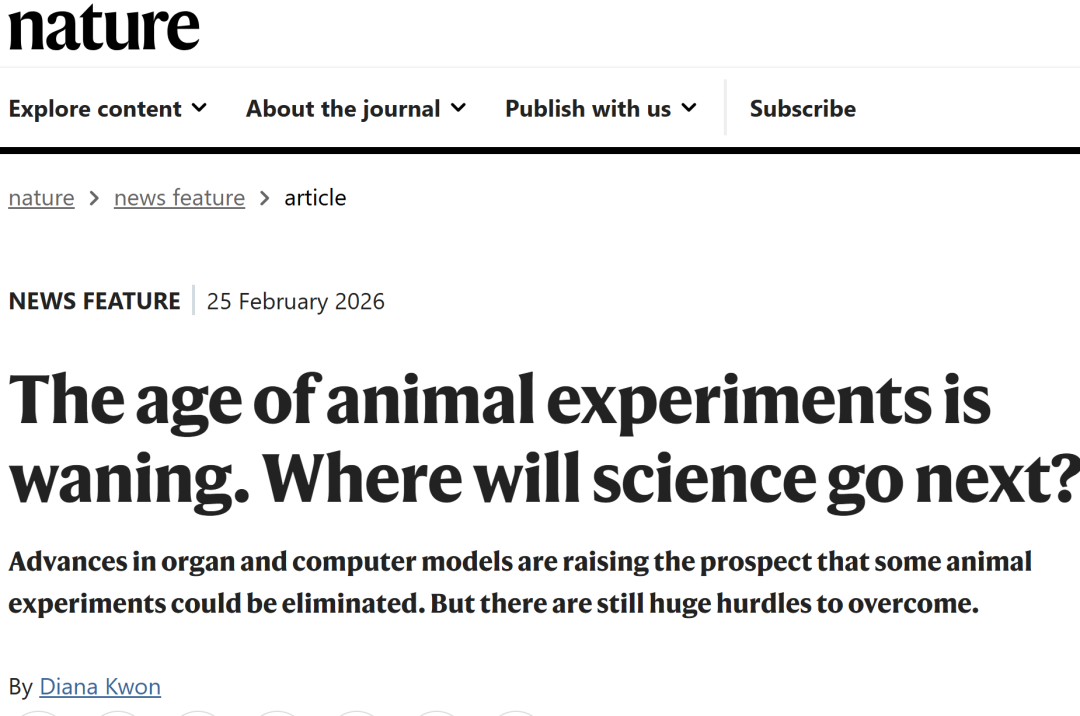Click the chevron arrow beside Publish with us
Image resolution: width=1080 pixels, height=716 pixels.
pos(689,107)
